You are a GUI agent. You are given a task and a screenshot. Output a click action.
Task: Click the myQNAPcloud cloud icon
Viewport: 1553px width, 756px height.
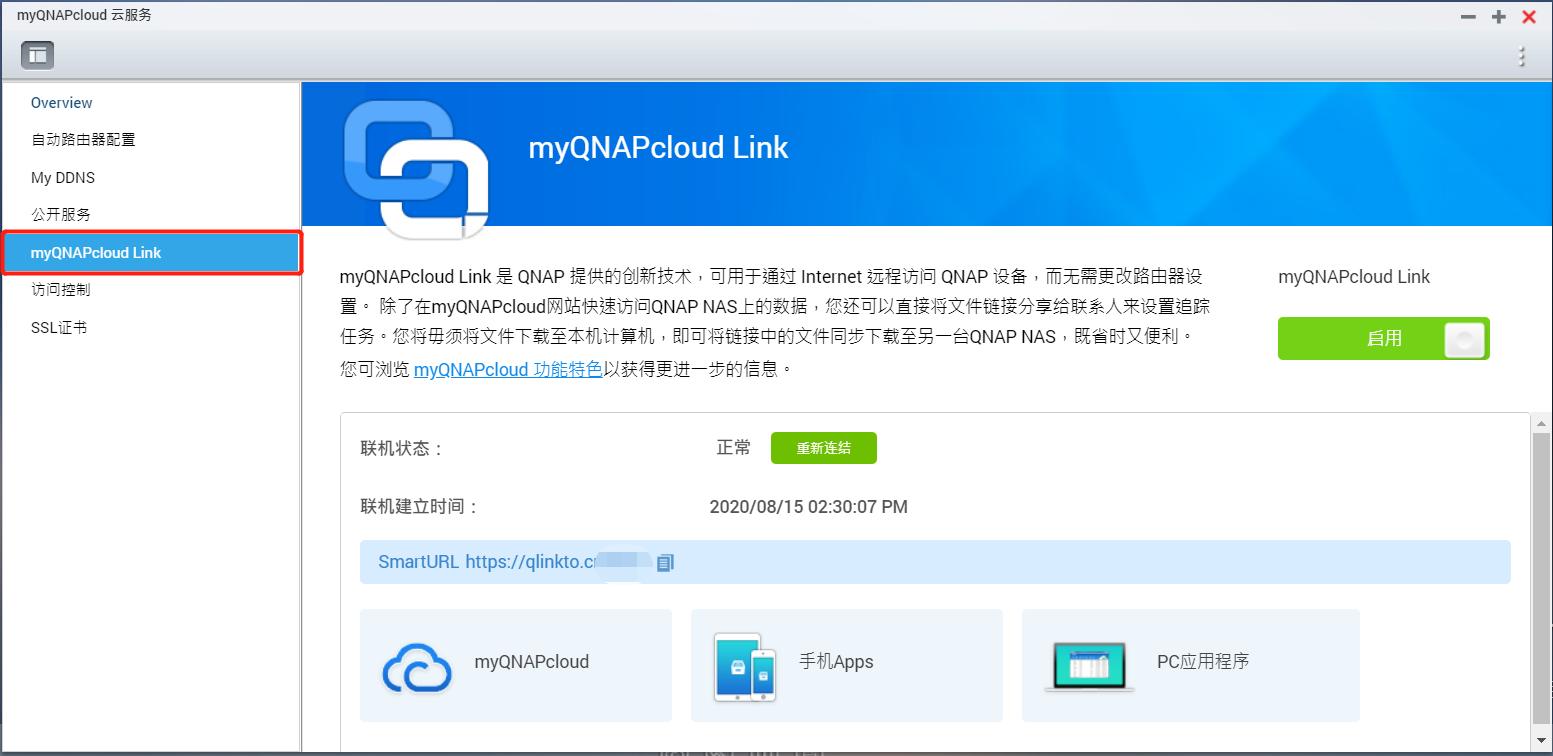click(417, 666)
